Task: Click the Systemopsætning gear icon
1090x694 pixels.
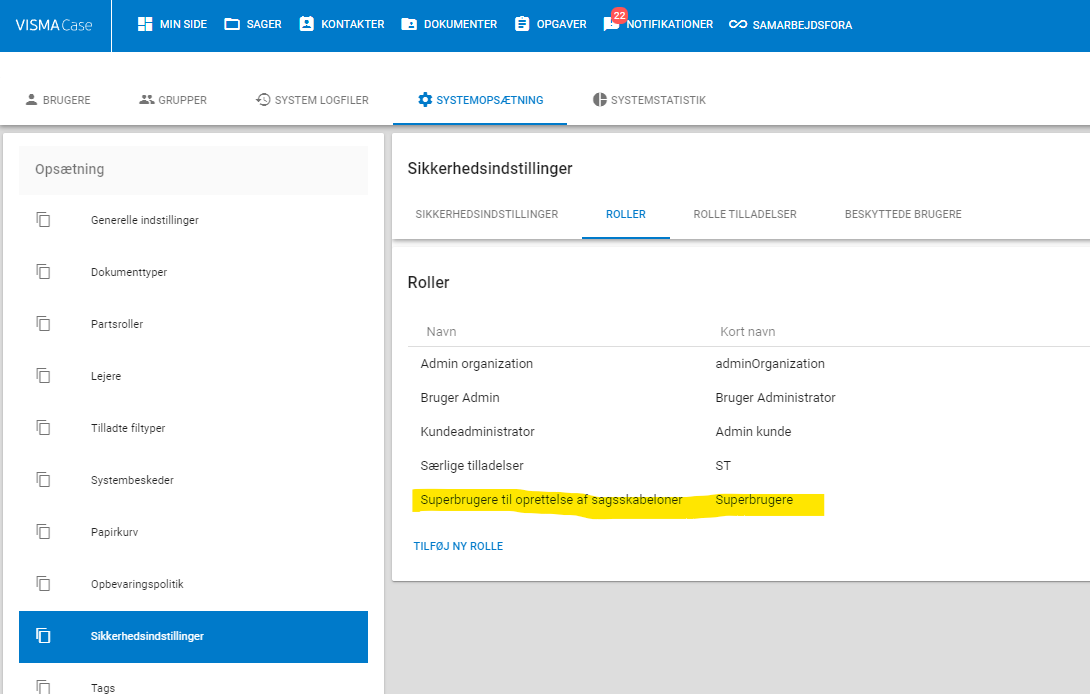Action: (425, 99)
